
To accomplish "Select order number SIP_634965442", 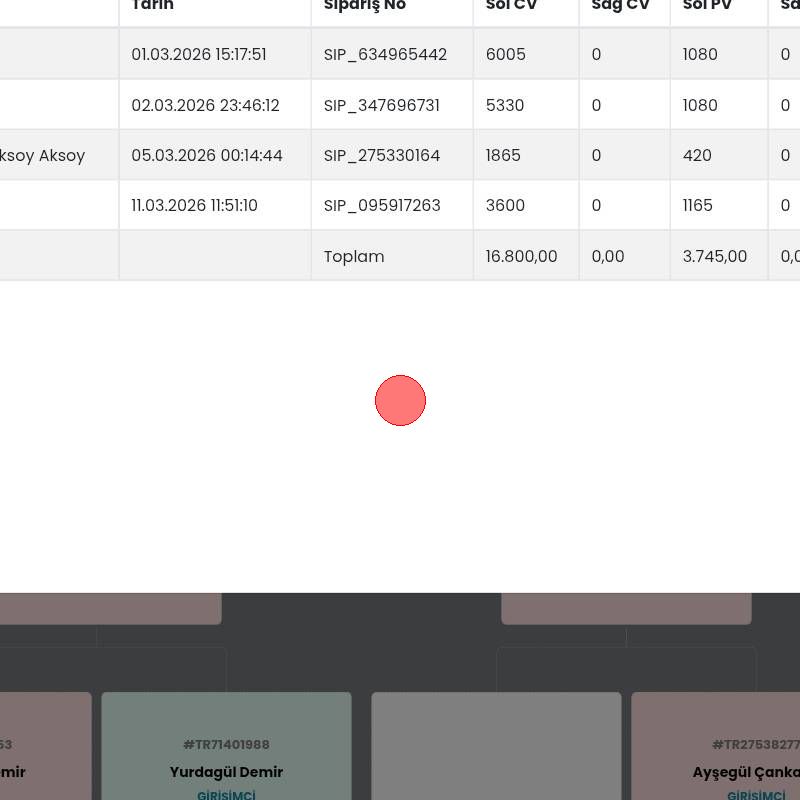I will pyautogui.click(x=385, y=54).
